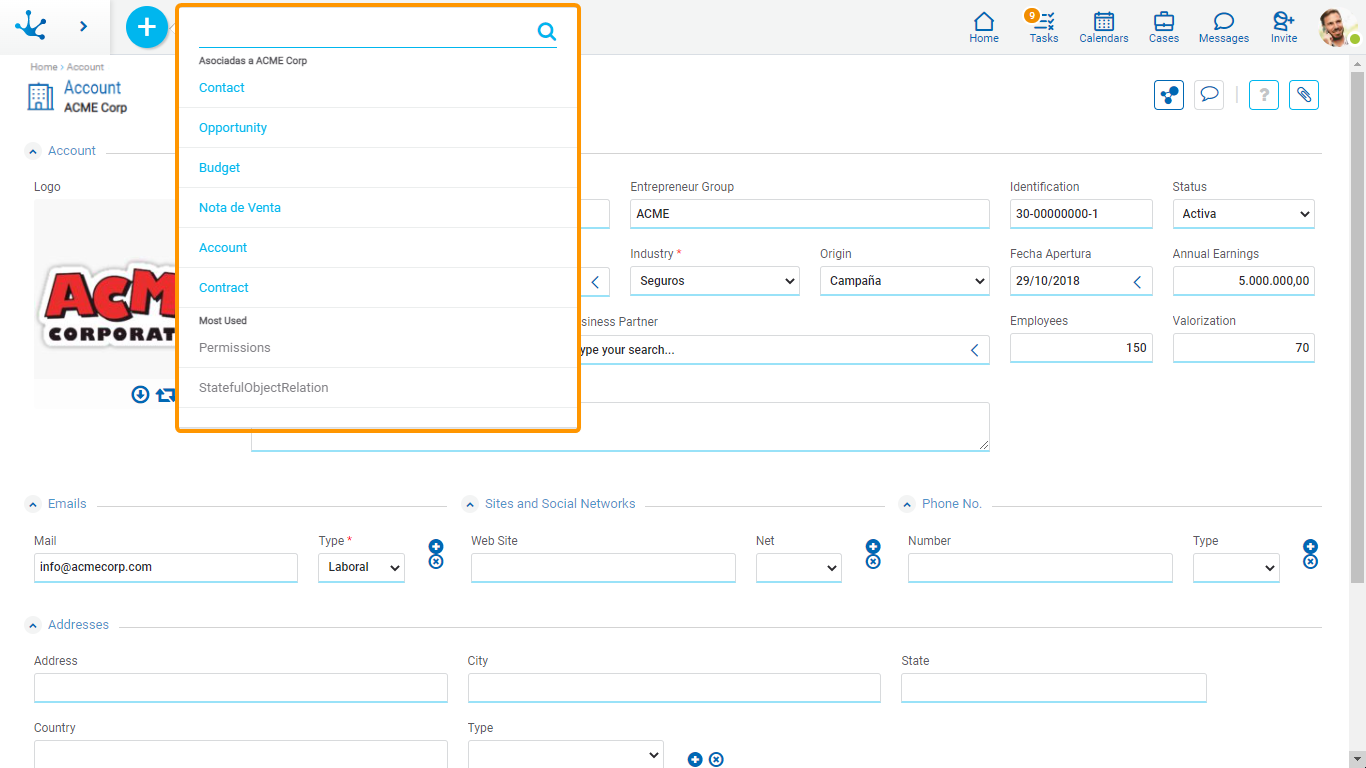Select the Contract entry
The height and width of the screenshot is (768, 1366).
(224, 288)
